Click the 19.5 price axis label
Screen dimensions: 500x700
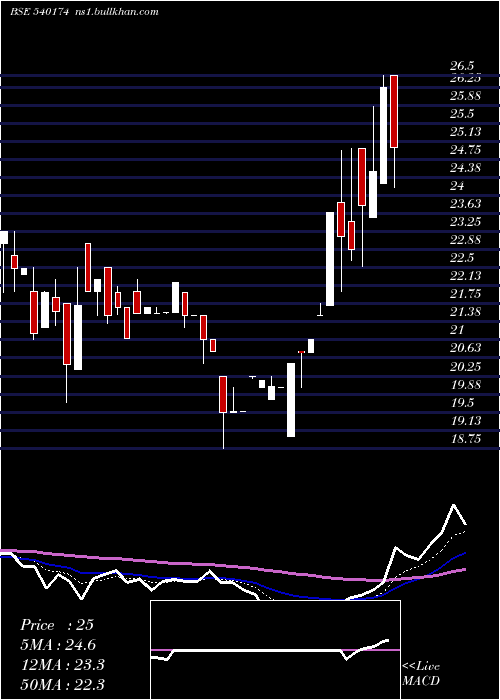tap(462, 403)
